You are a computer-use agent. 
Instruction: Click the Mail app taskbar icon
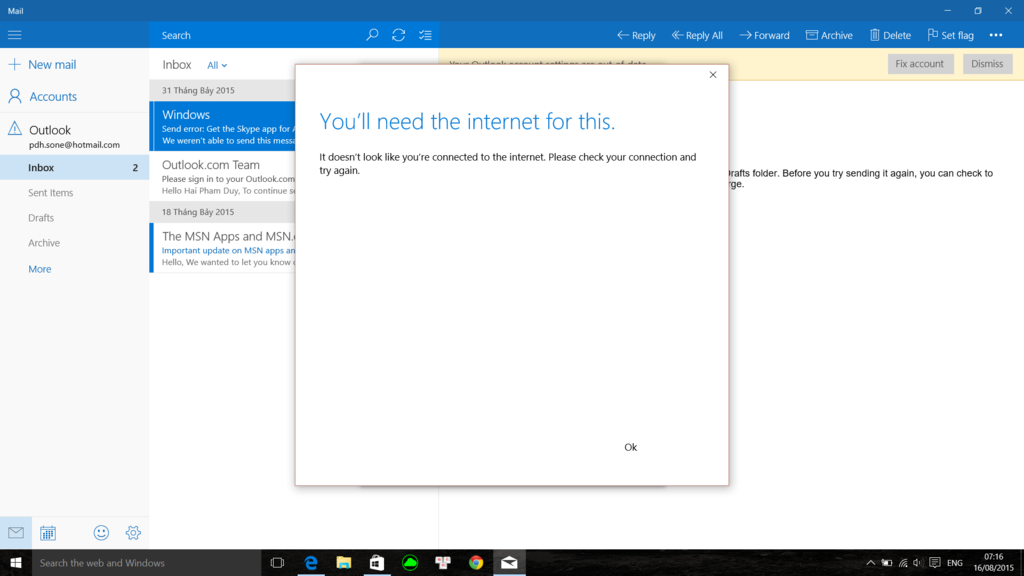tap(509, 563)
